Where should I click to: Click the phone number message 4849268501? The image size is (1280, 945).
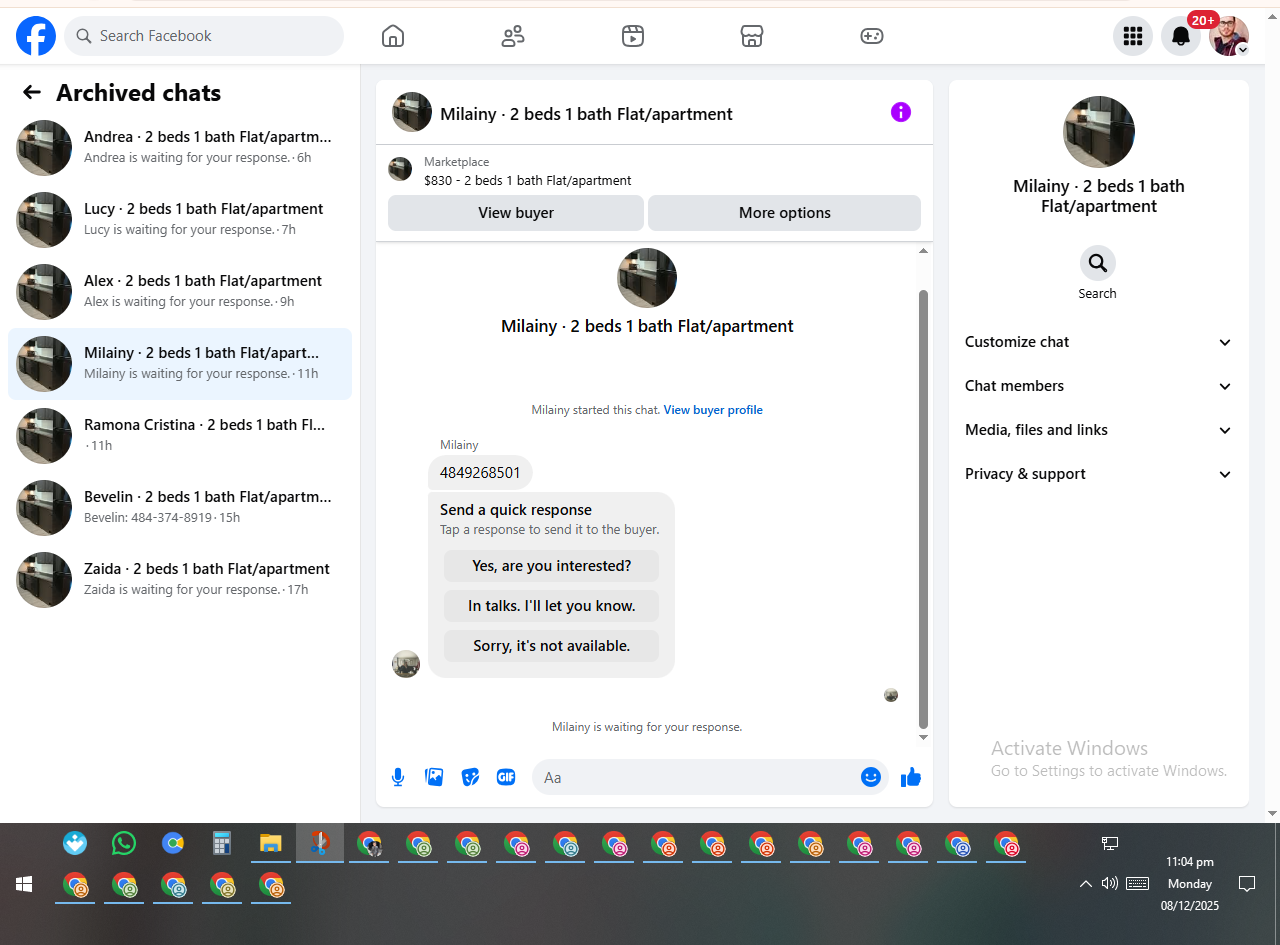[x=480, y=472]
